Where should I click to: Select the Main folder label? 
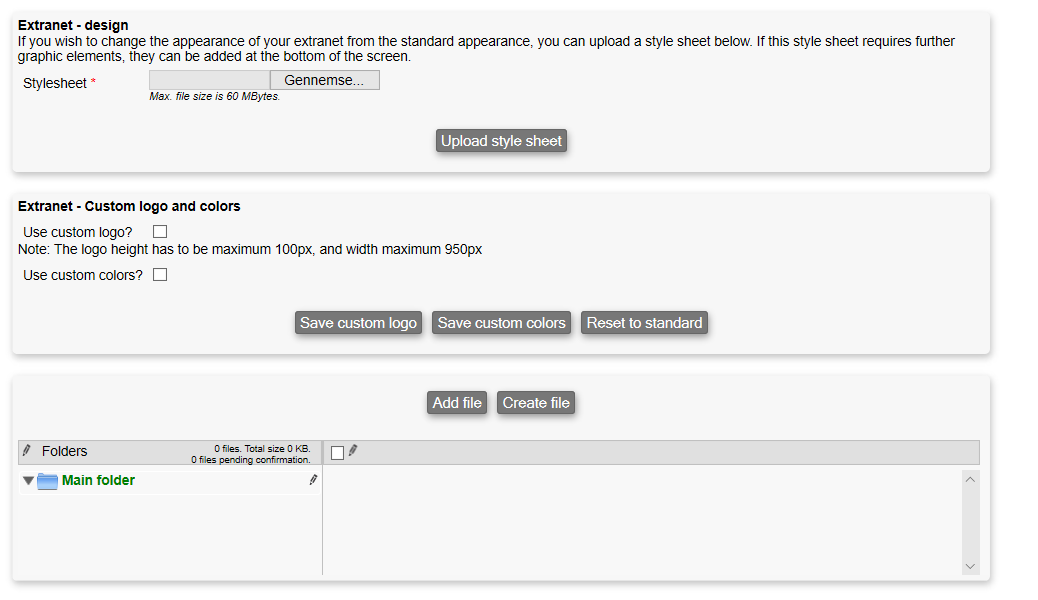98,481
